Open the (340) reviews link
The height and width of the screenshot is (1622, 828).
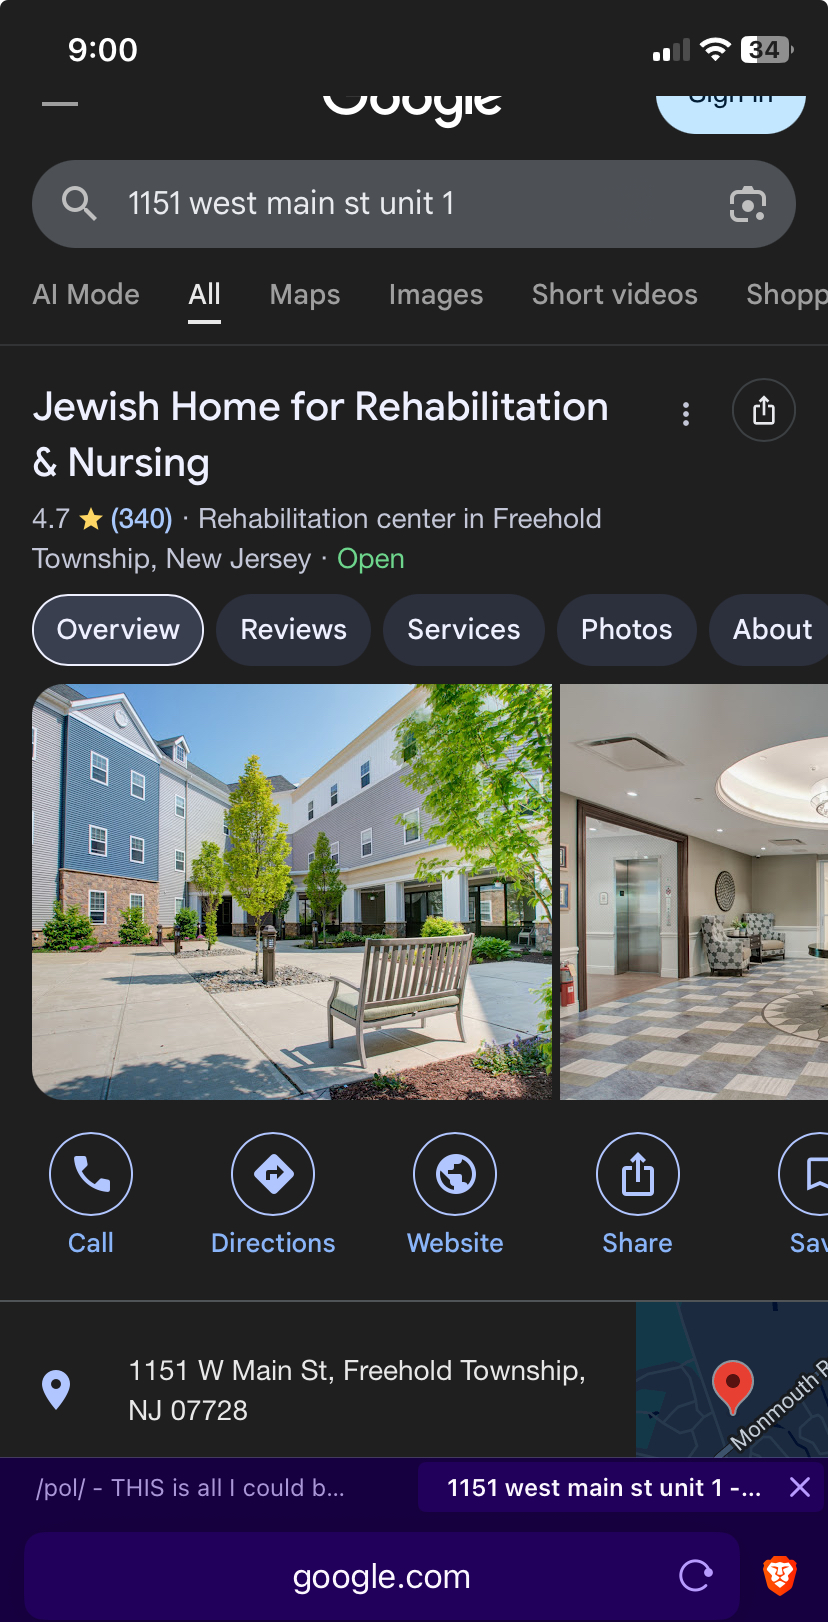[141, 519]
